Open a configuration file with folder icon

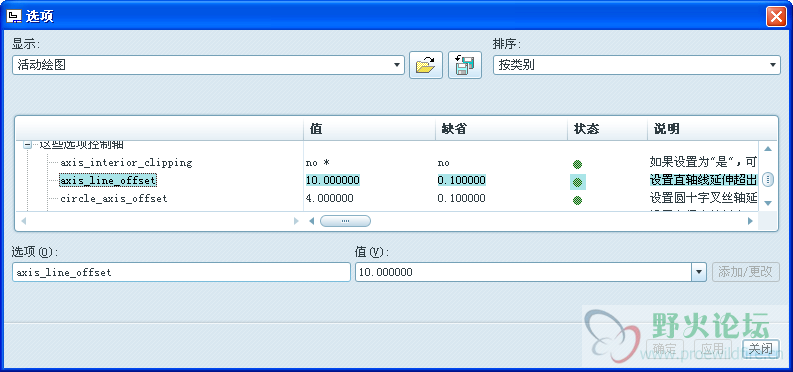point(426,65)
